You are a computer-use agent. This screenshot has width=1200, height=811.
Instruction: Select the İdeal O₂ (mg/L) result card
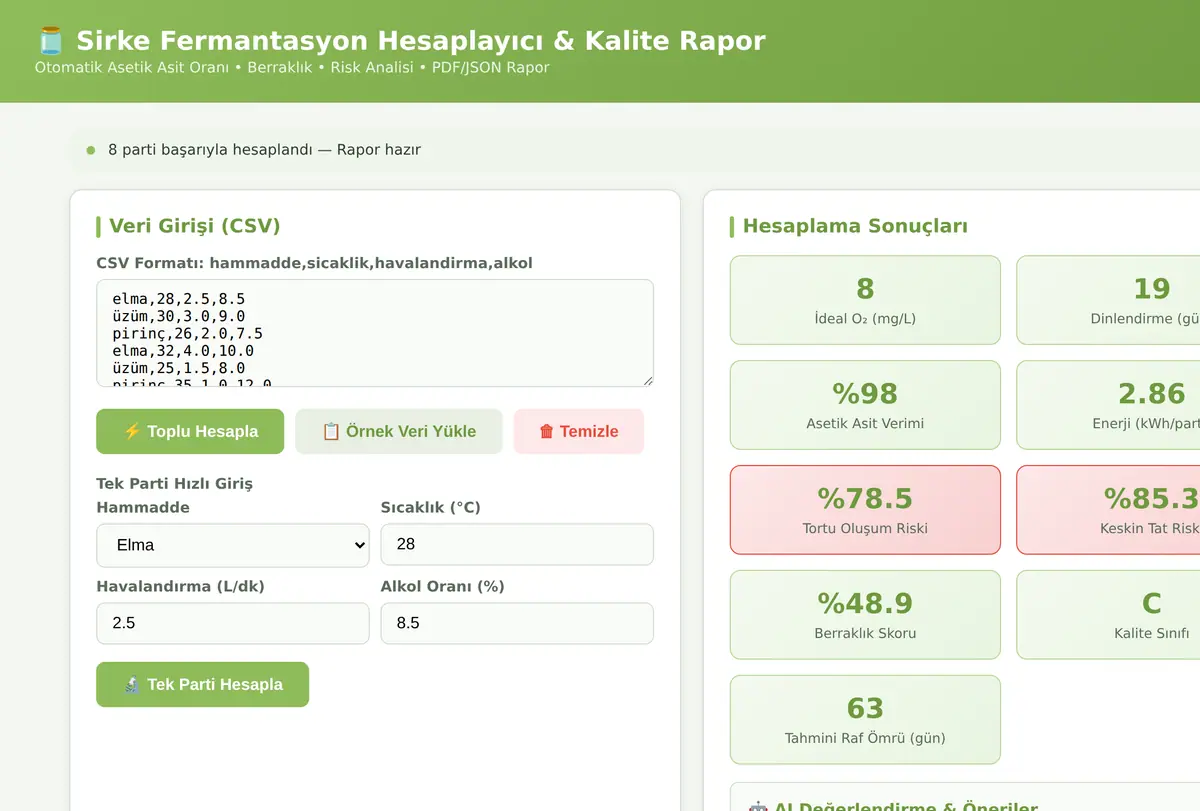[865, 300]
